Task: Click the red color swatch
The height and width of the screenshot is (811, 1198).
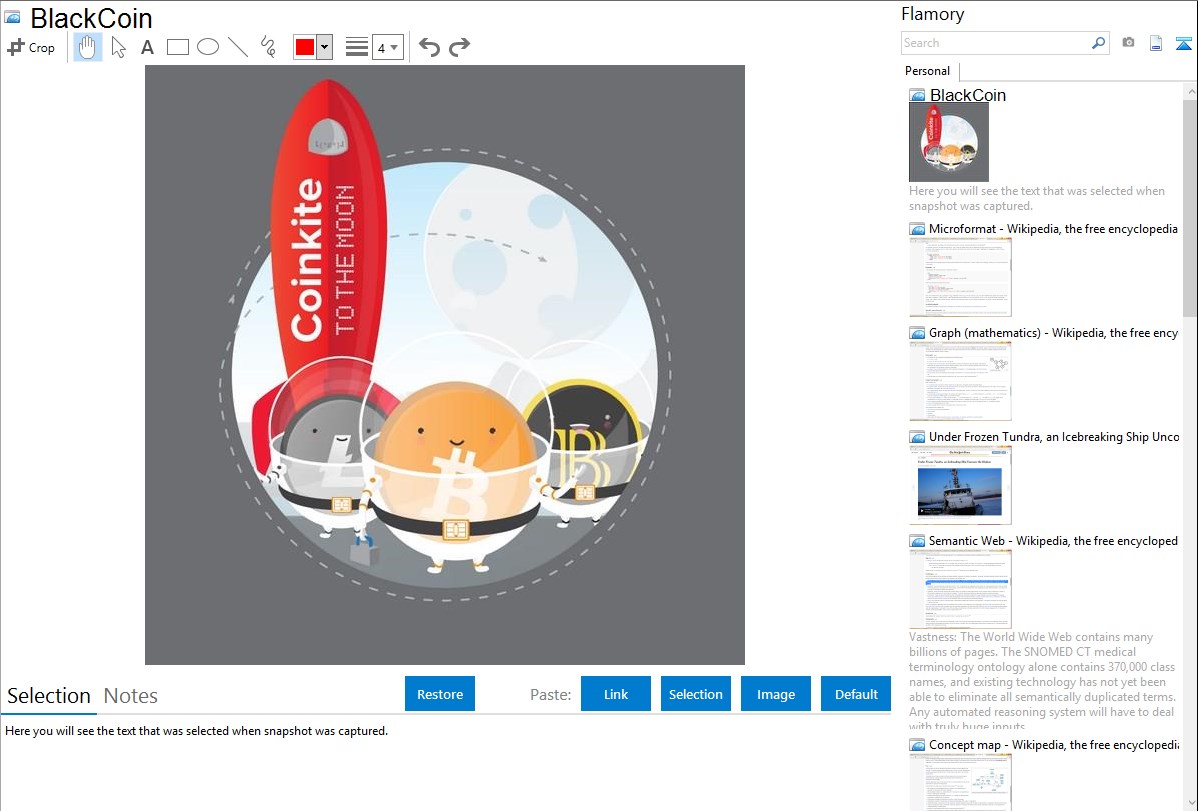Action: [x=305, y=47]
